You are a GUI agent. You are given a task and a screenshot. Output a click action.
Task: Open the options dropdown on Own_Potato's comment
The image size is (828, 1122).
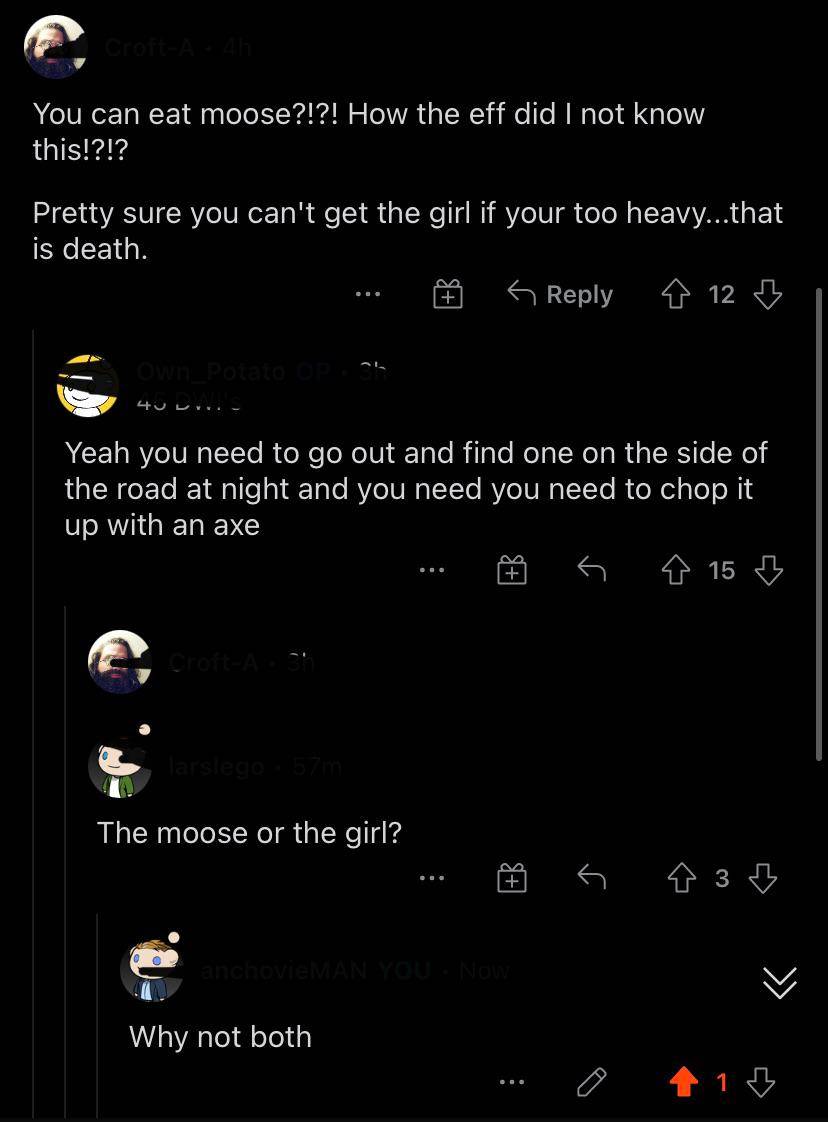(432, 570)
